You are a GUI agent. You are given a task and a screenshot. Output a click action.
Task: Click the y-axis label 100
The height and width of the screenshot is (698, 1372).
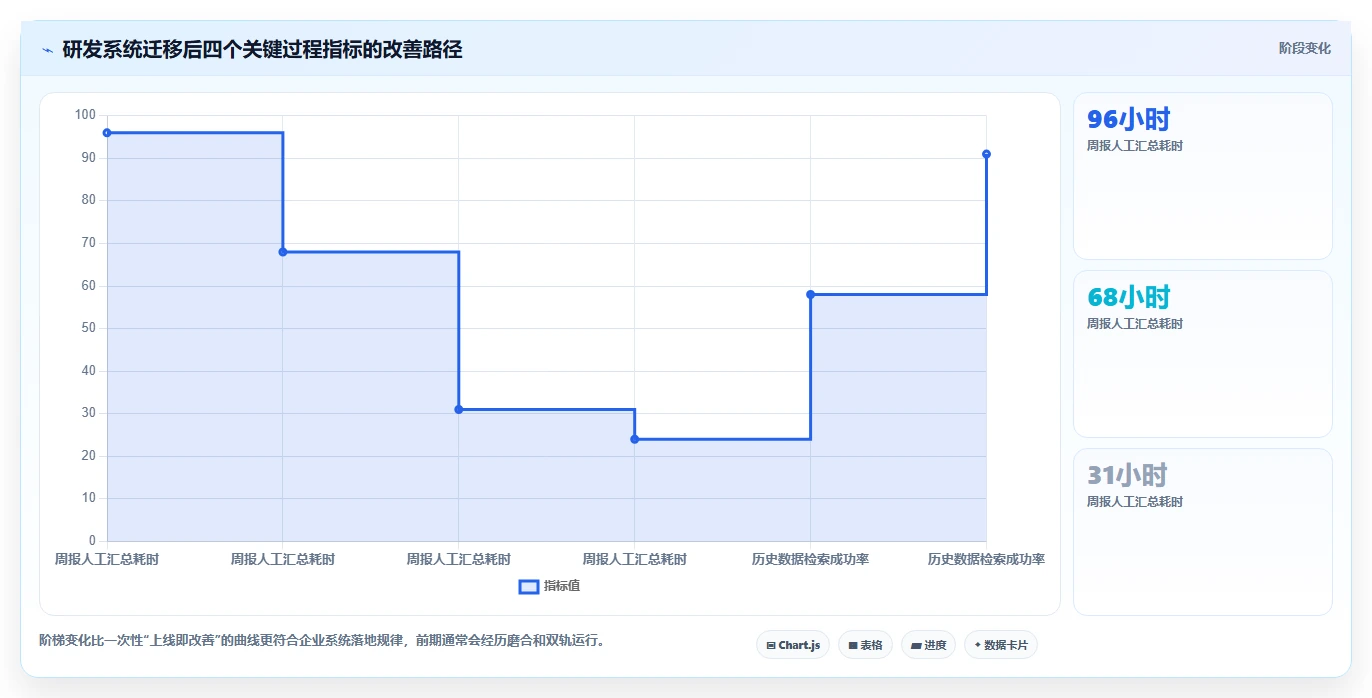[x=85, y=115]
